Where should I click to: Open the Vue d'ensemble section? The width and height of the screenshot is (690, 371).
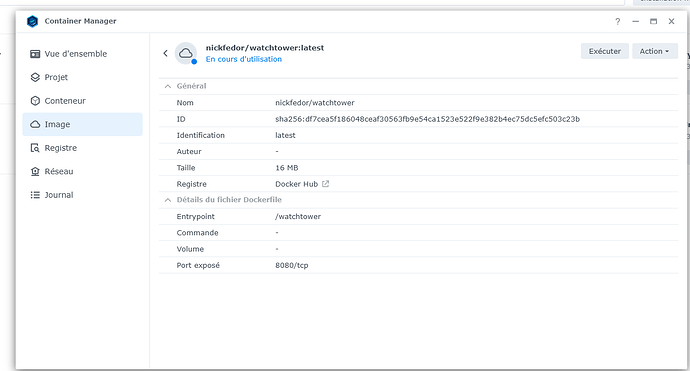(x=83, y=54)
